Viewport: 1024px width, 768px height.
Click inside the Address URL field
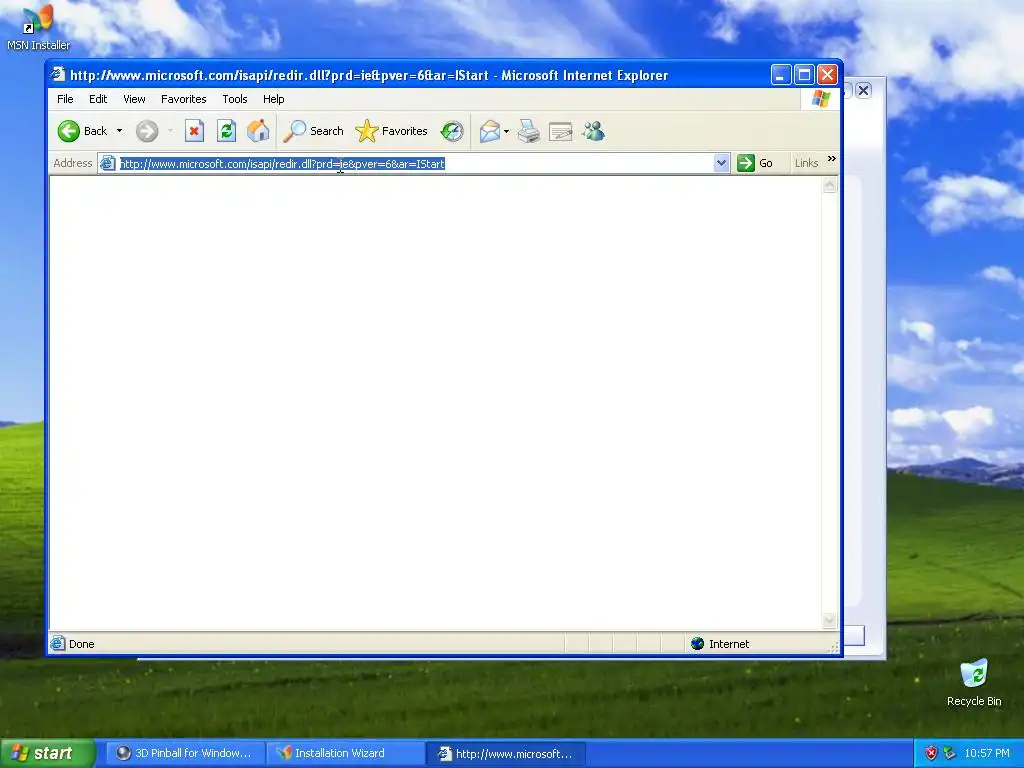415,163
